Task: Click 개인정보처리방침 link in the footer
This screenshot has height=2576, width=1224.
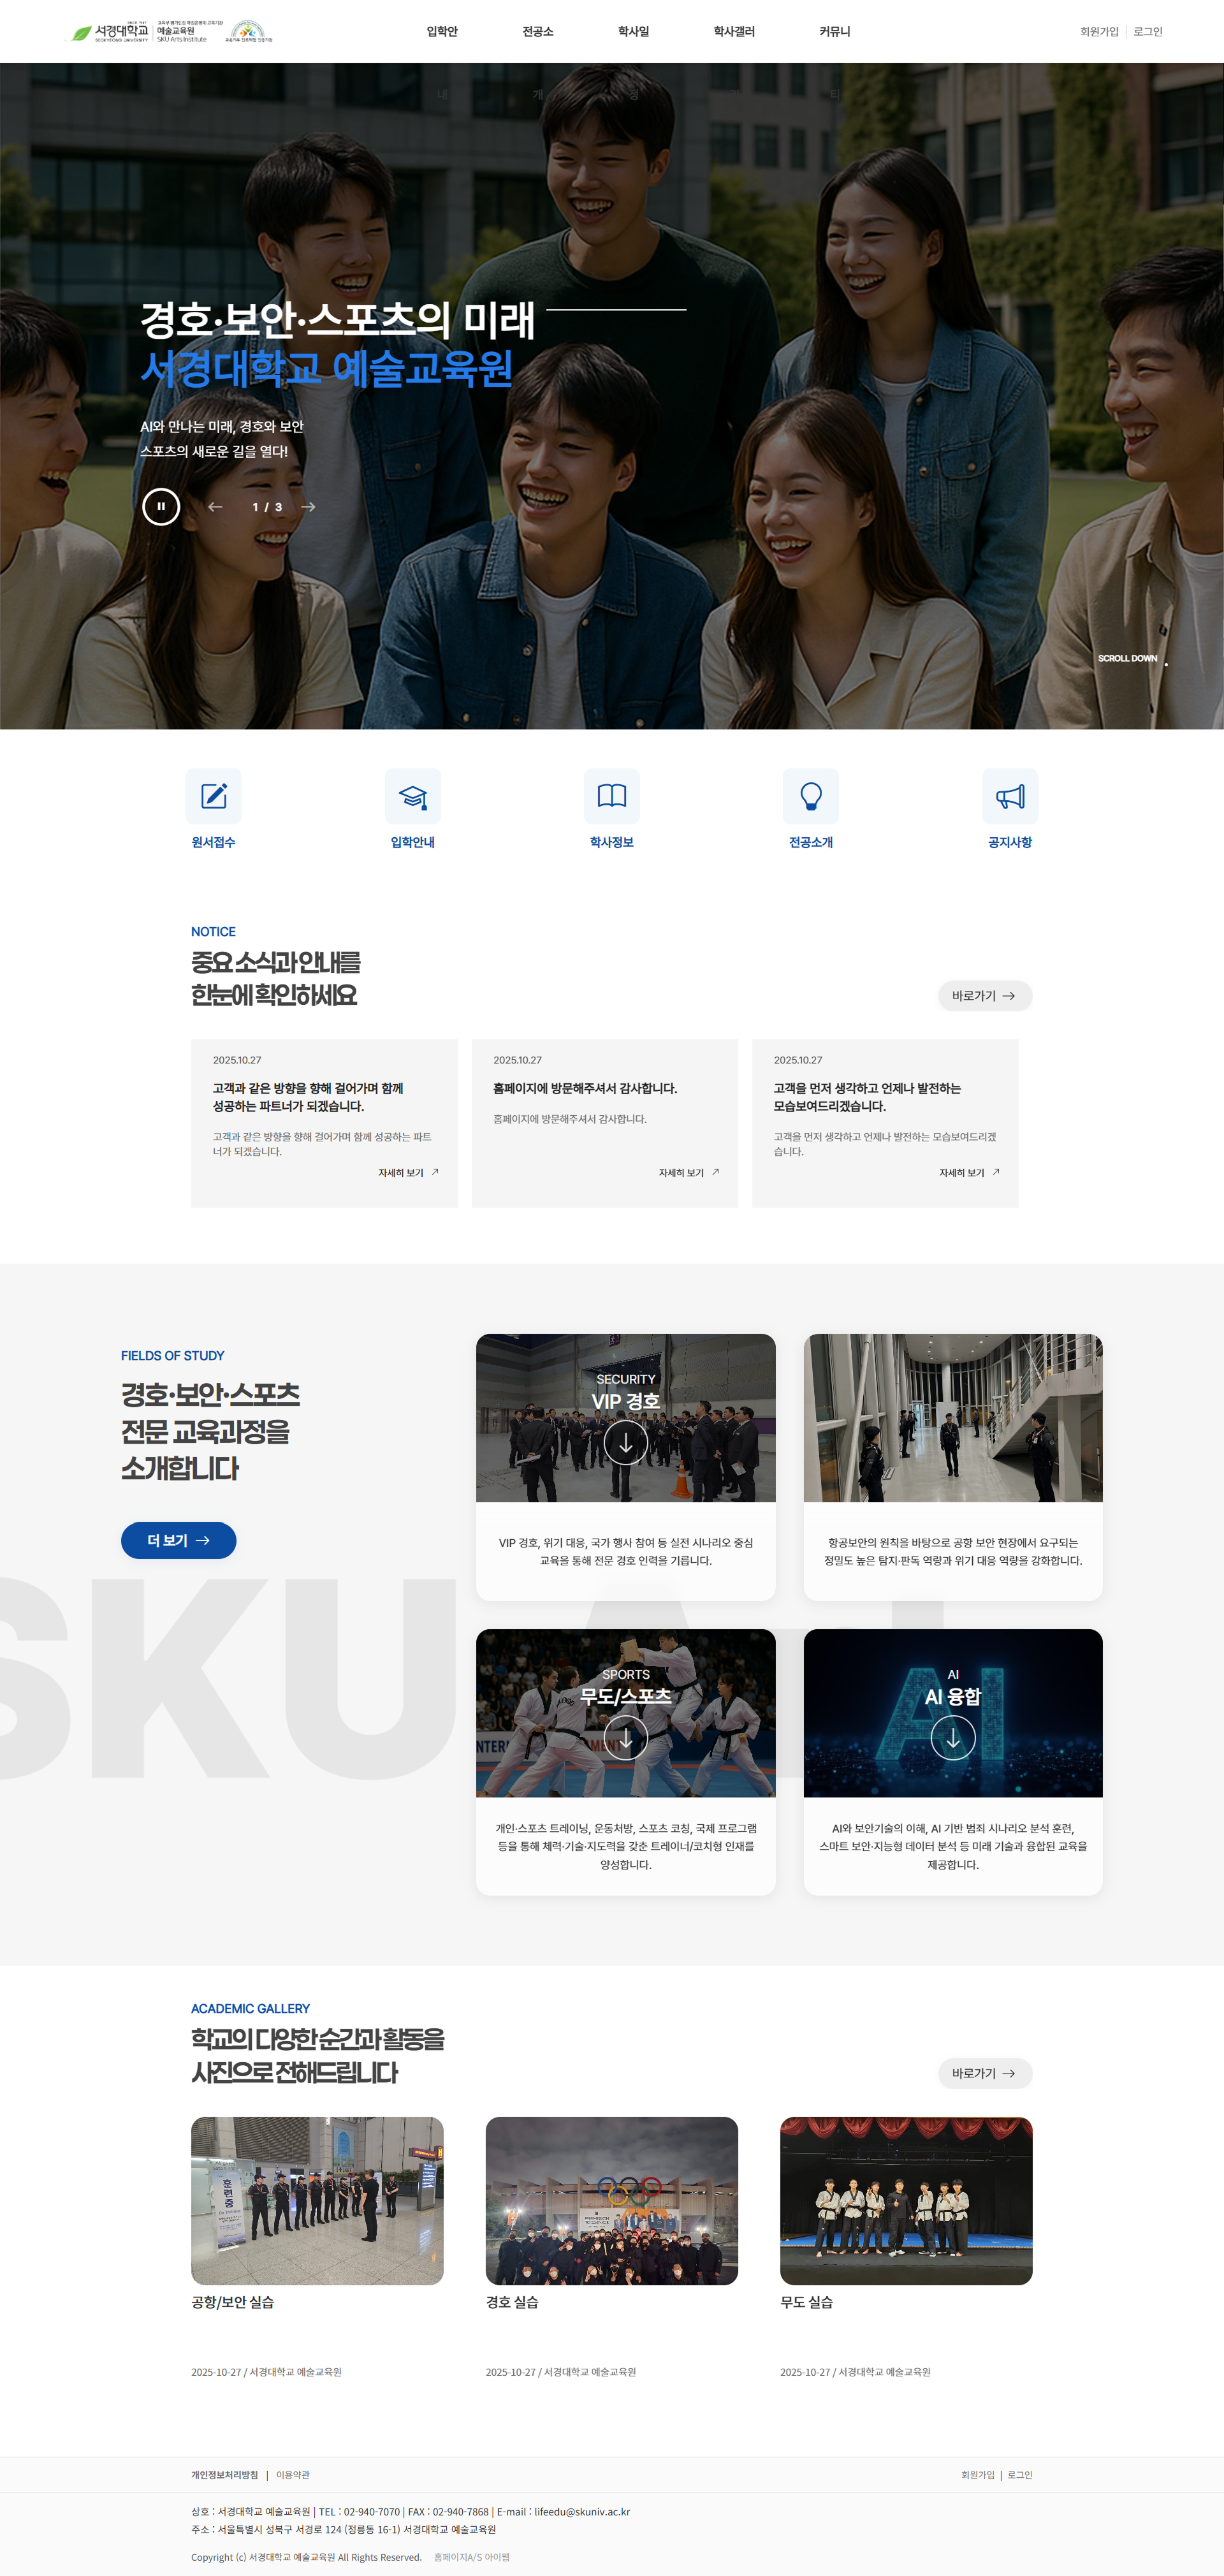Action: point(224,2475)
